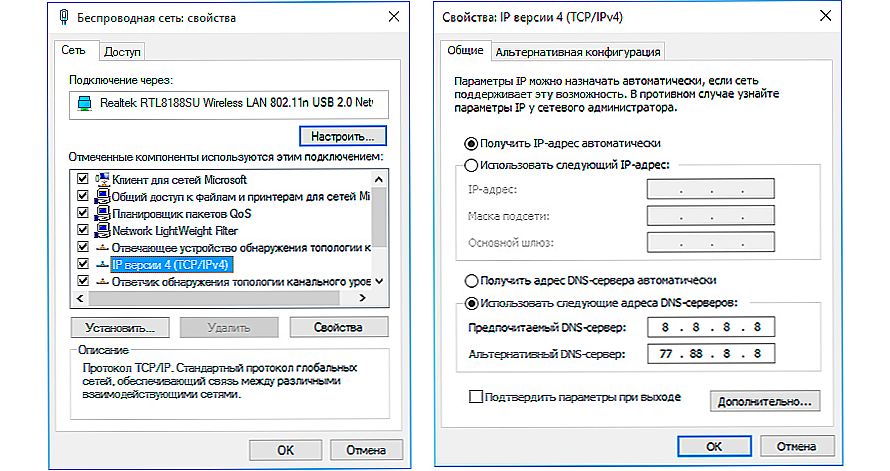Click the component list scroll-down arrow
The width and height of the screenshot is (890, 471).
(x=379, y=281)
